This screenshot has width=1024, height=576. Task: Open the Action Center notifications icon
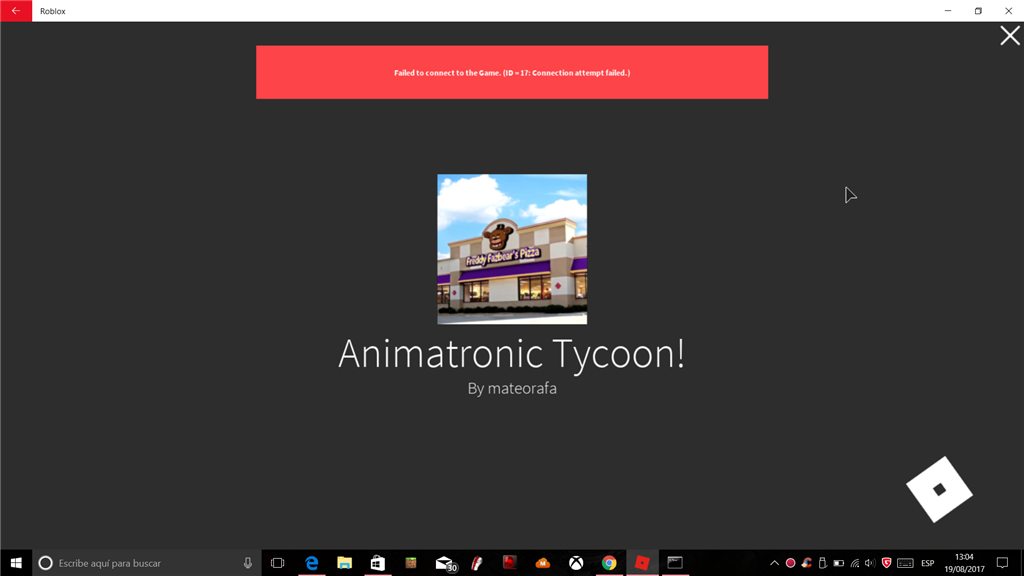point(1002,563)
